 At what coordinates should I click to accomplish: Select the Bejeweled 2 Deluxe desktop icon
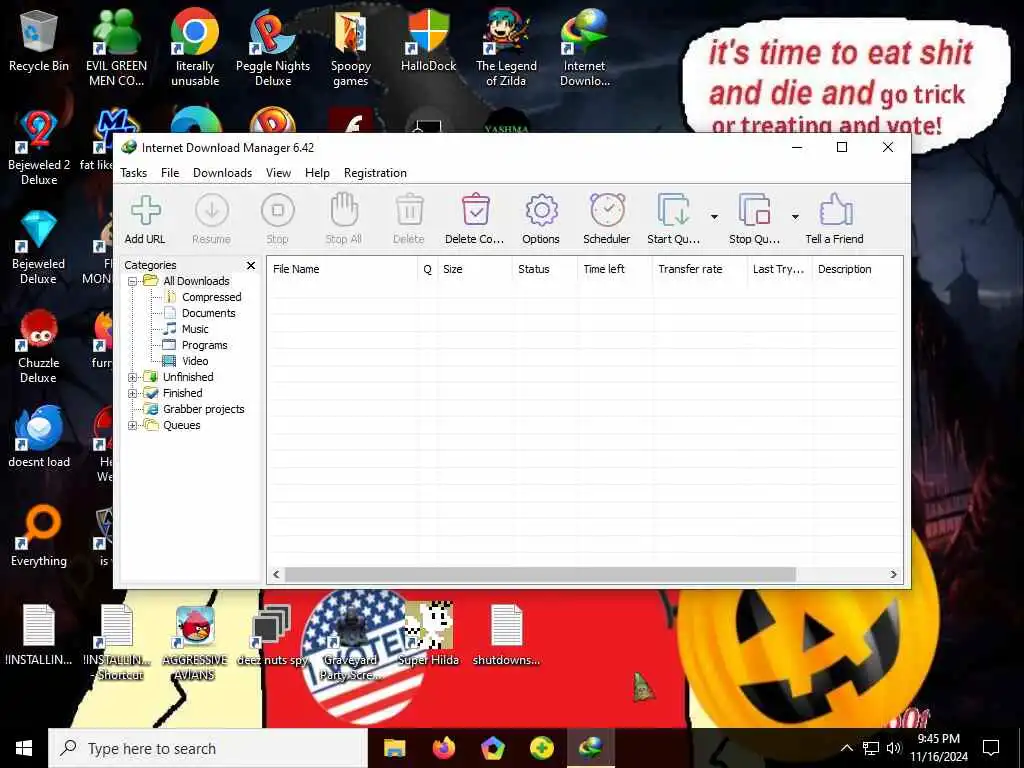[39, 148]
